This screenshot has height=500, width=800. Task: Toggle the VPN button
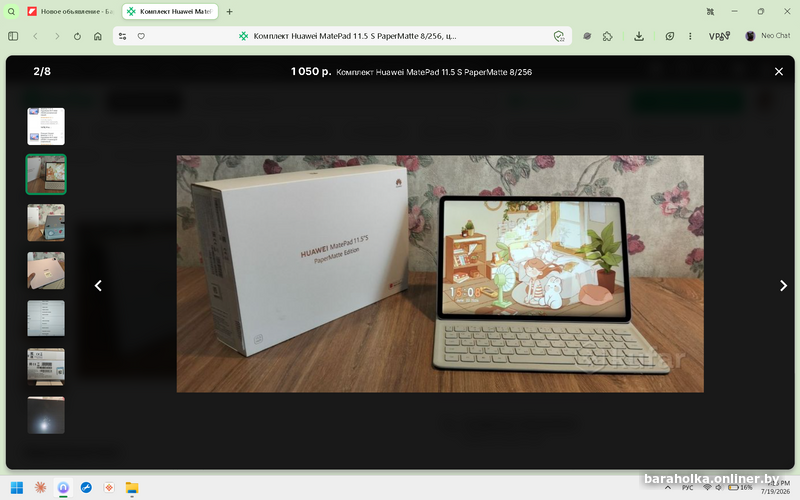[x=719, y=36]
